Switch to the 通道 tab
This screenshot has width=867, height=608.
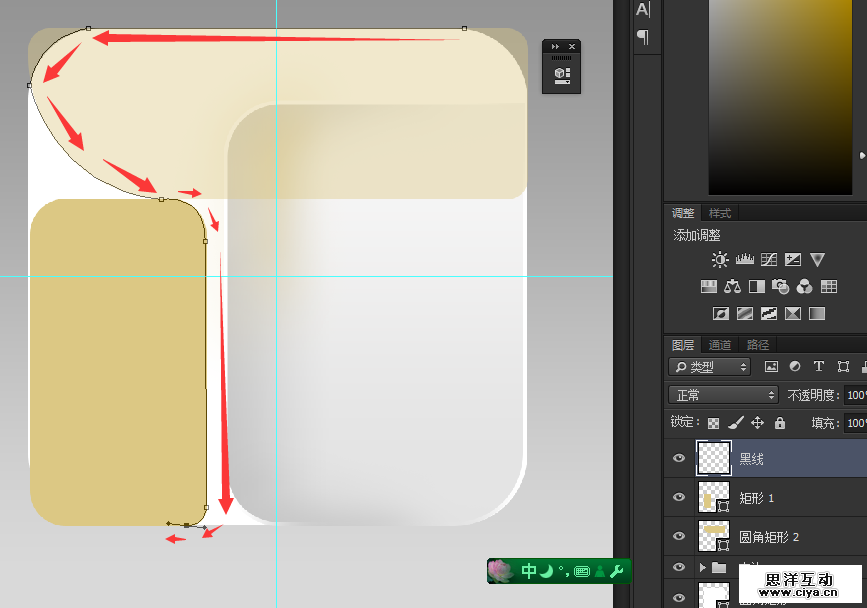[720, 345]
